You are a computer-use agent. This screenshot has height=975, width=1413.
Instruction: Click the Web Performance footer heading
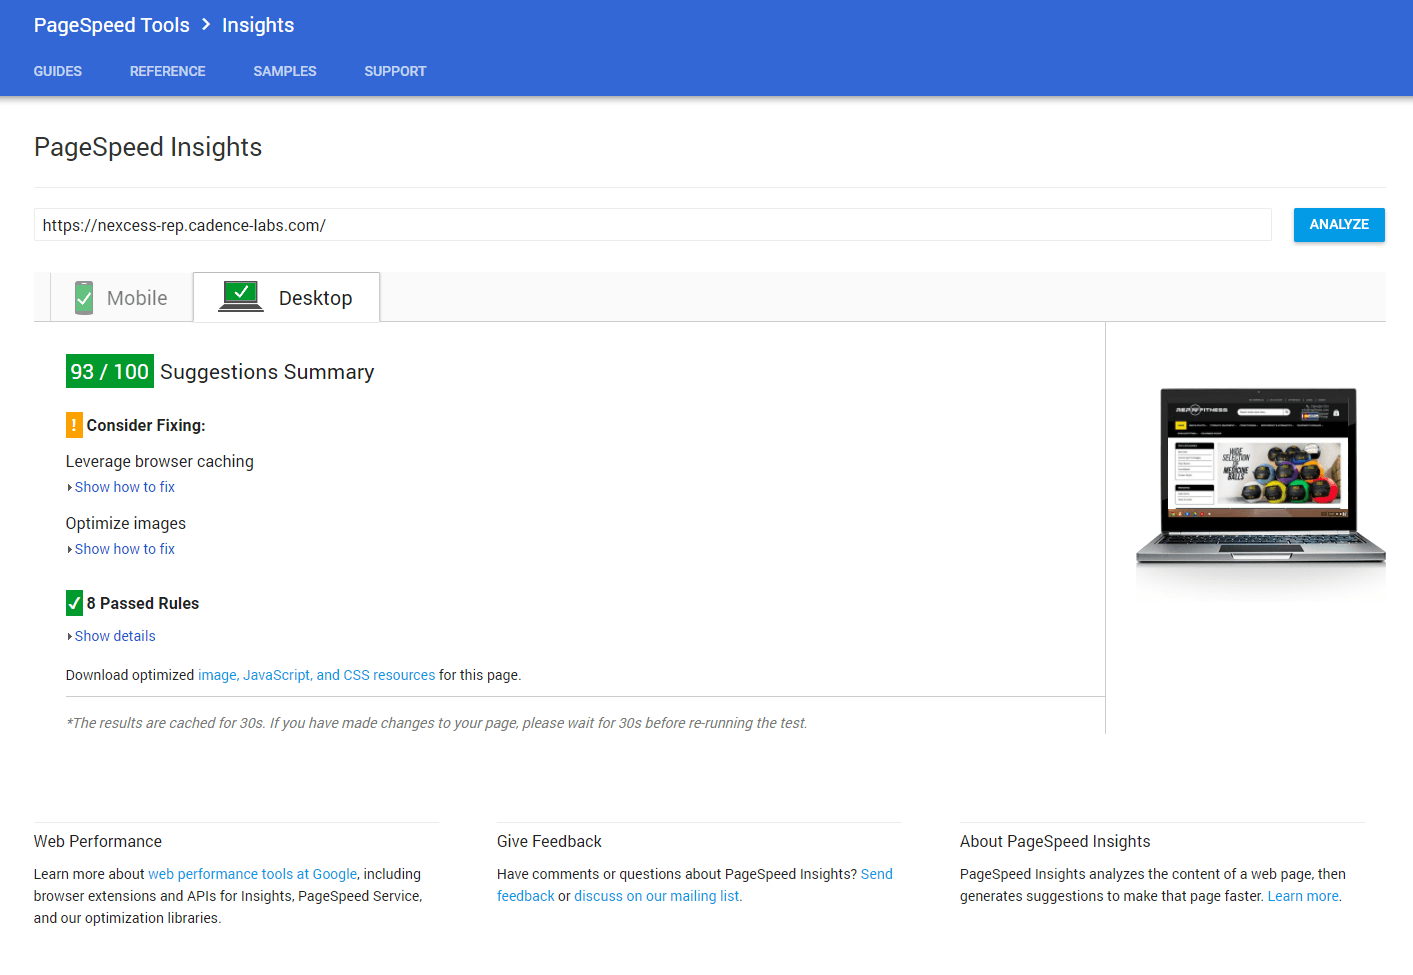tap(98, 841)
